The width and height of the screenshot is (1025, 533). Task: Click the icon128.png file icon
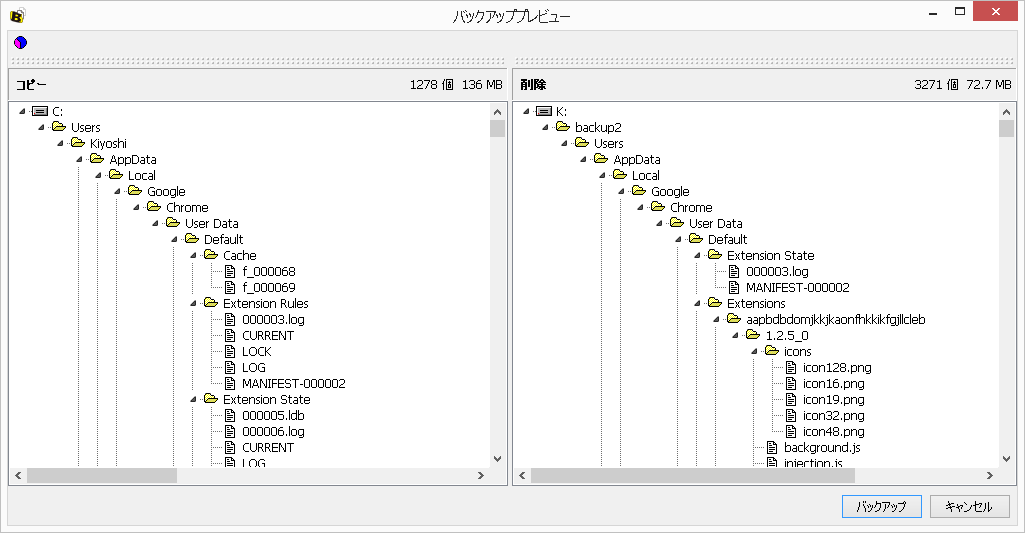pos(791,367)
